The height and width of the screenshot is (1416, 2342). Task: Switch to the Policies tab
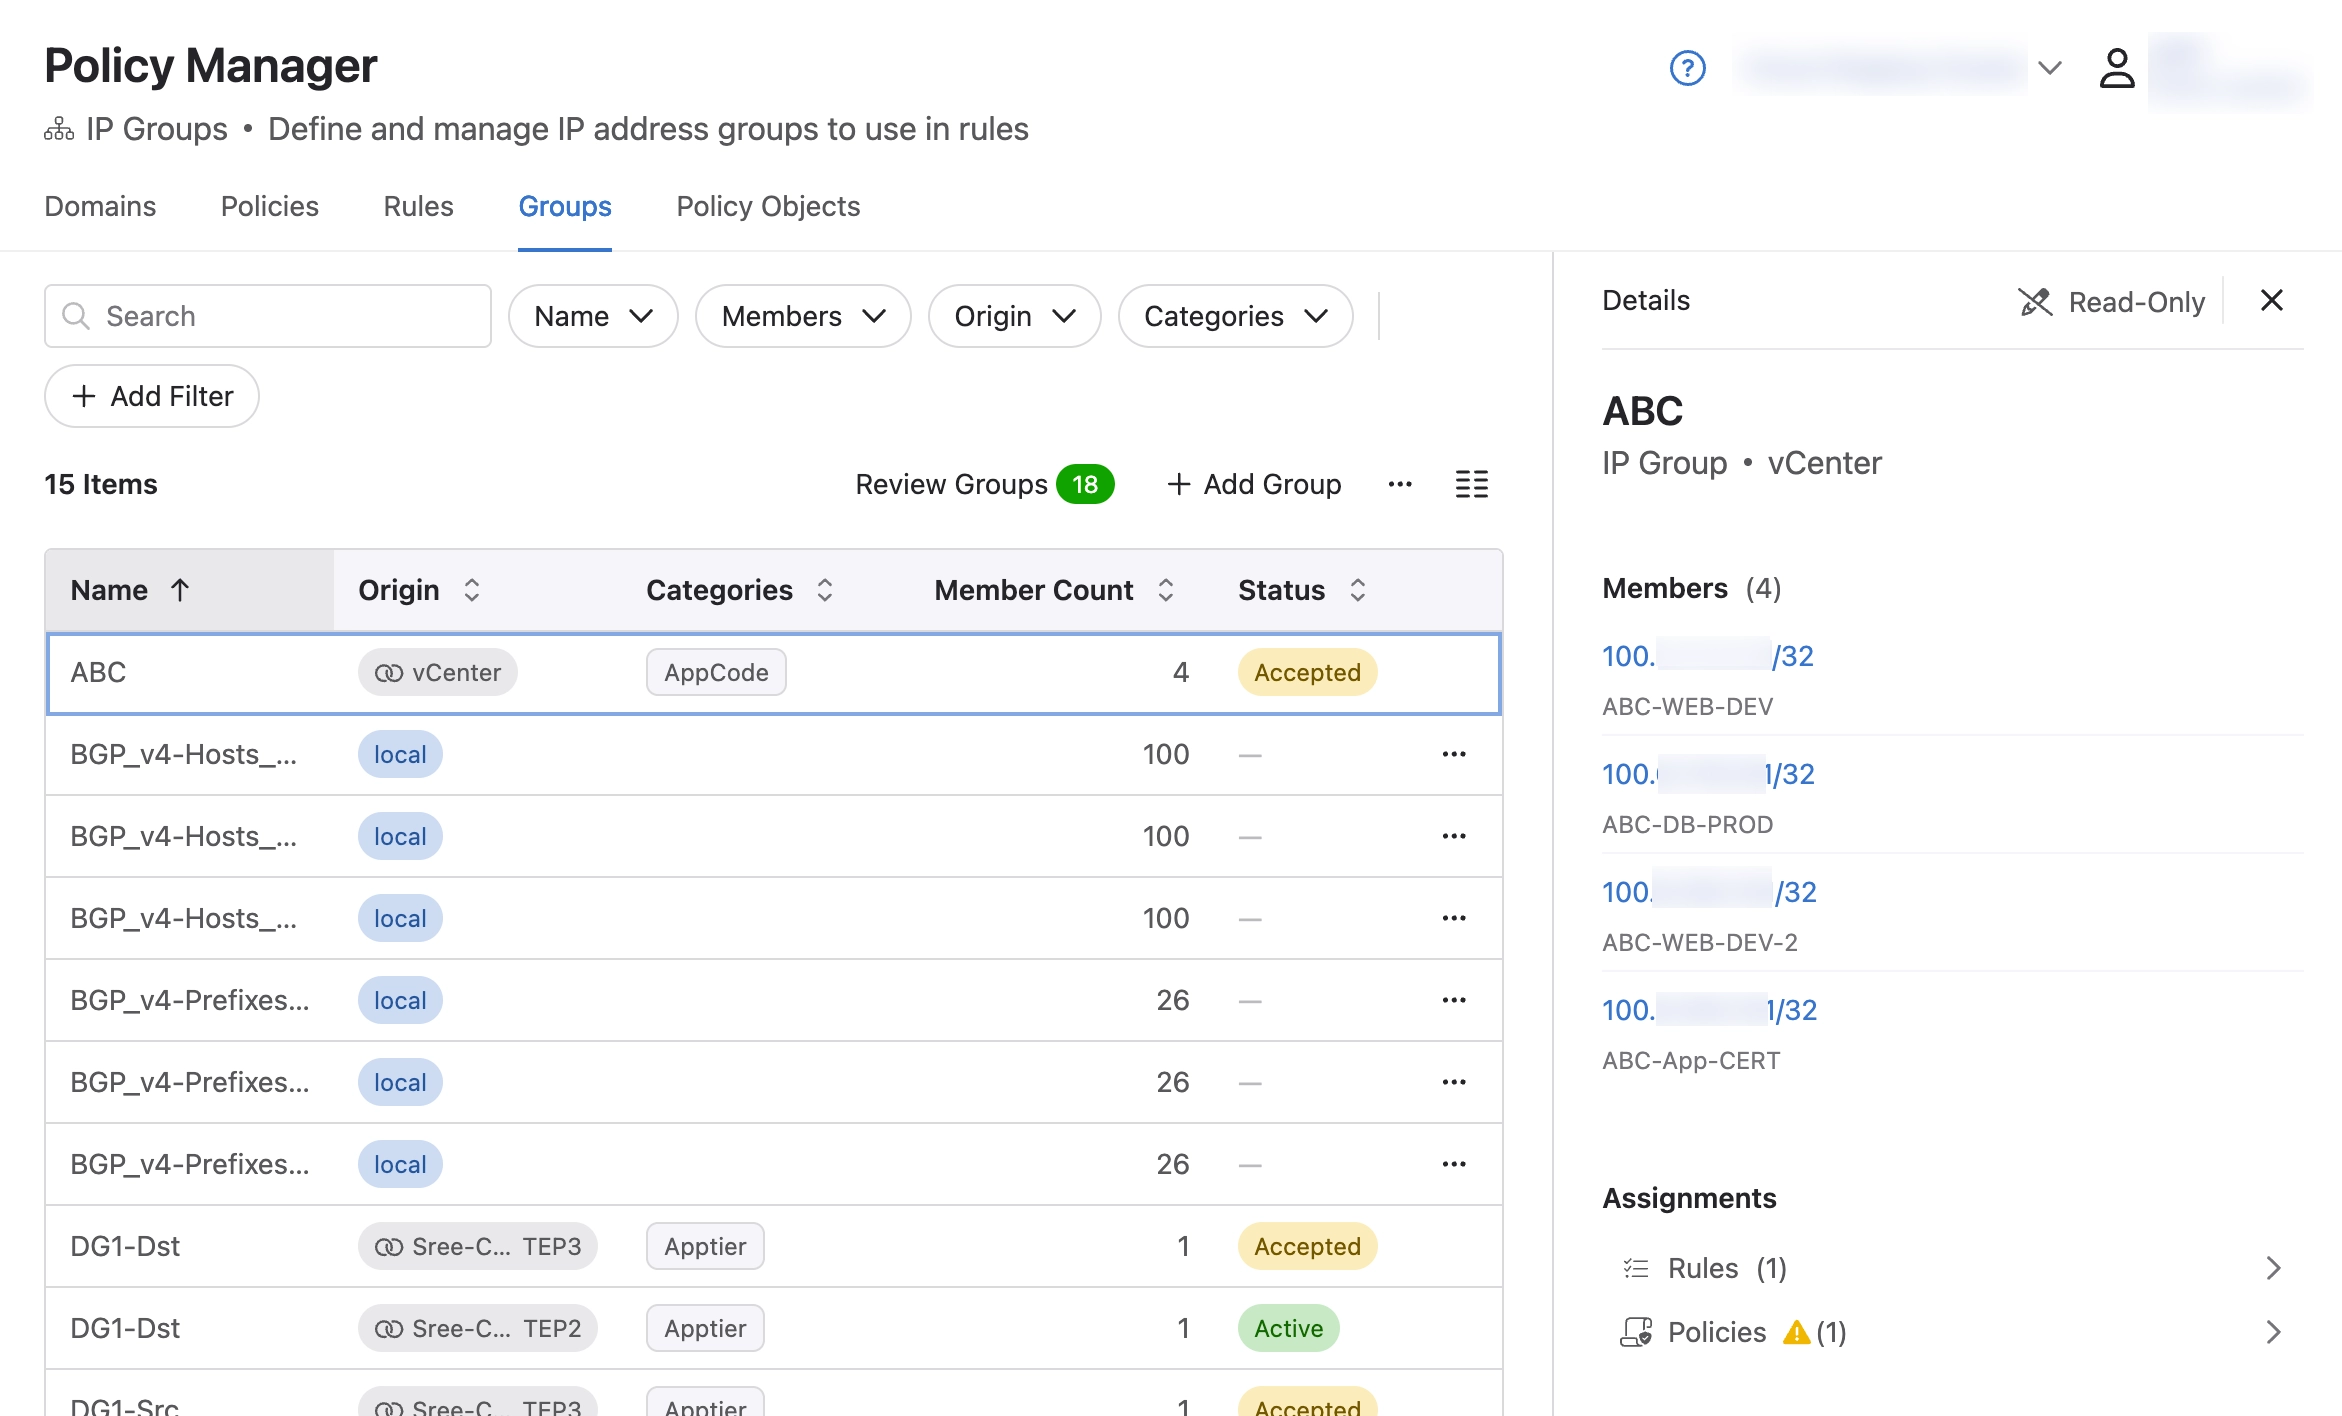click(270, 206)
